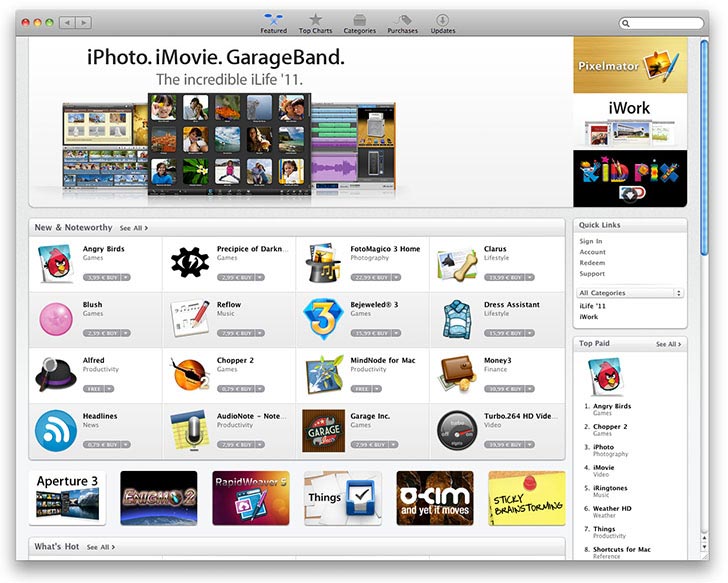Click the AudioNote microphone icon

(190, 431)
